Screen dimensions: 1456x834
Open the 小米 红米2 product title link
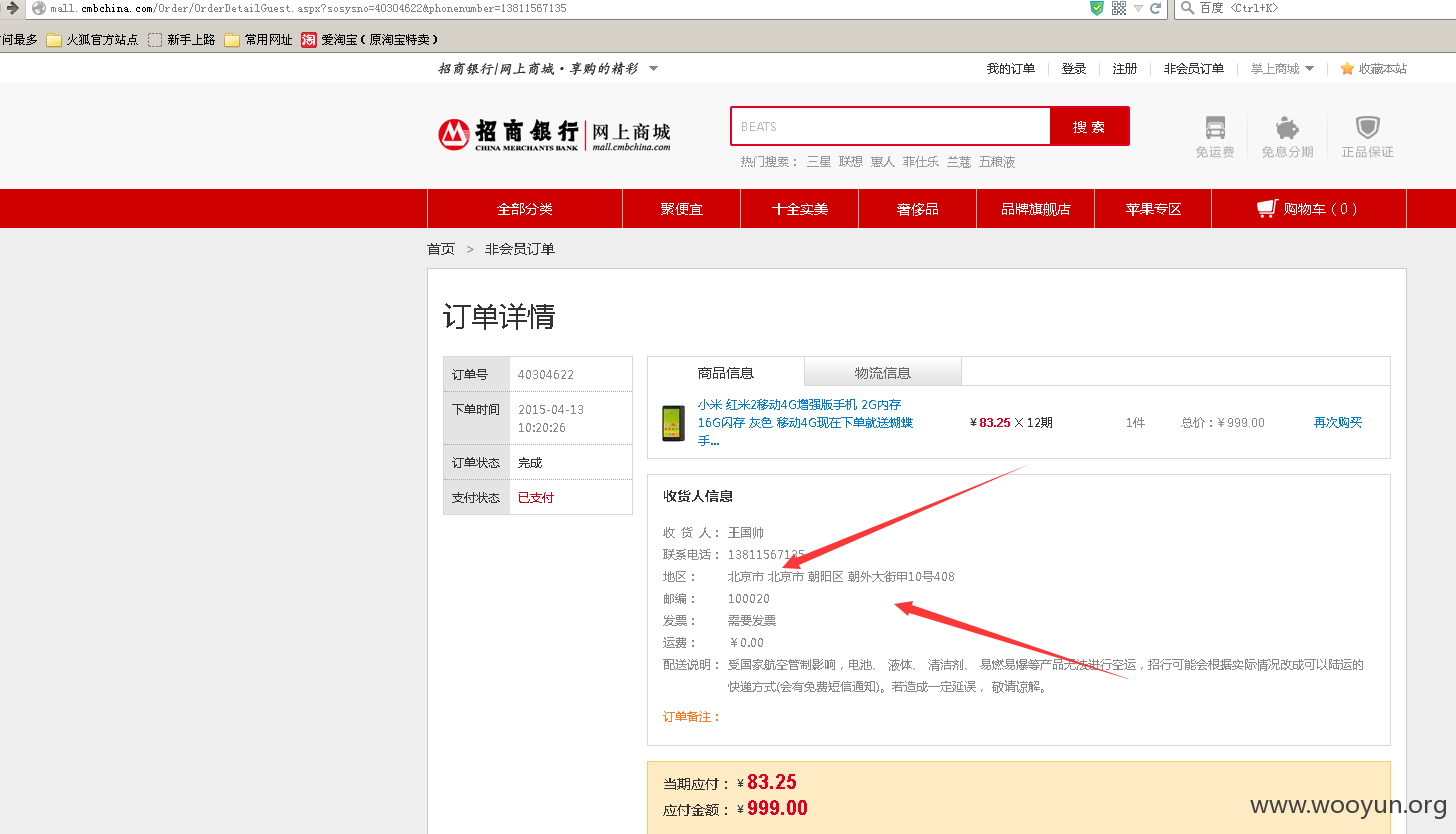[x=805, y=423]
